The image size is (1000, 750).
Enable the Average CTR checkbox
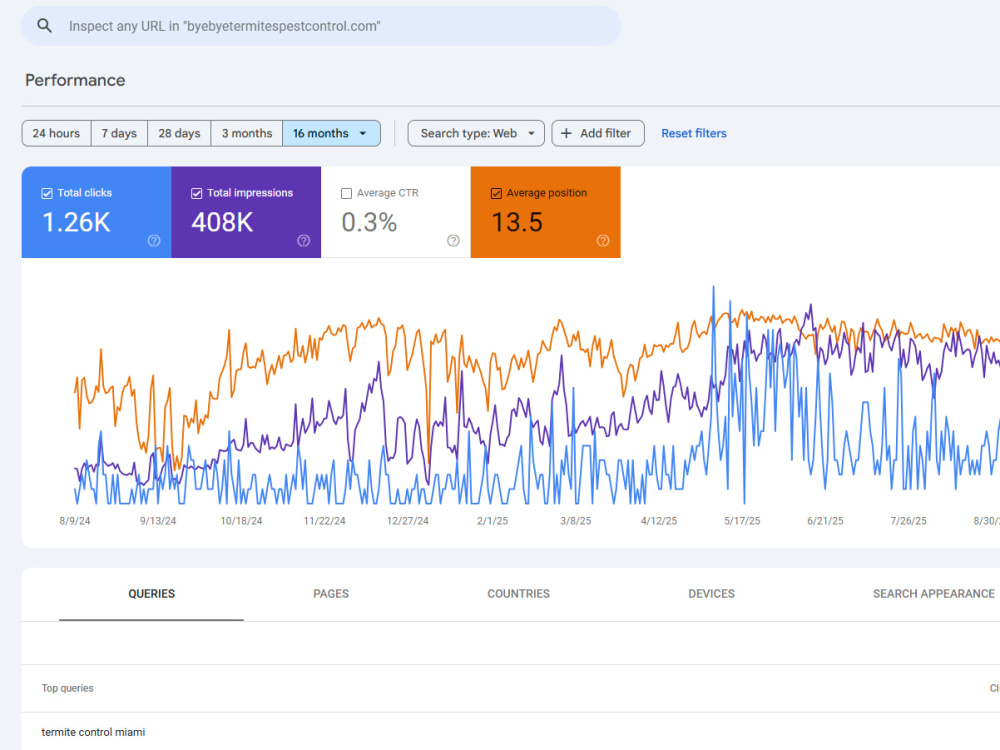tap(346, 193)
